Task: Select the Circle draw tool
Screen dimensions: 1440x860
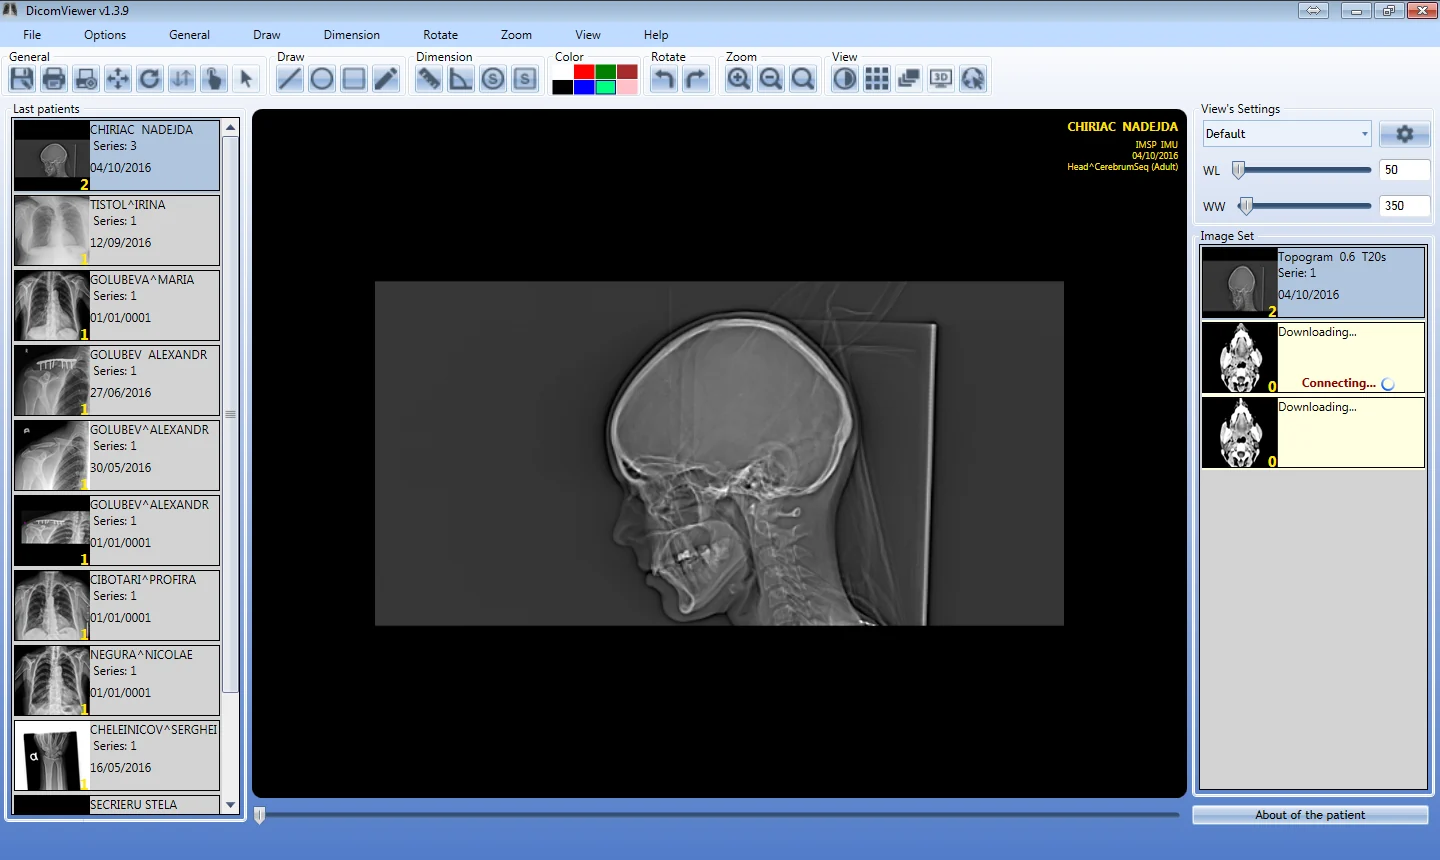Action: 322,79
